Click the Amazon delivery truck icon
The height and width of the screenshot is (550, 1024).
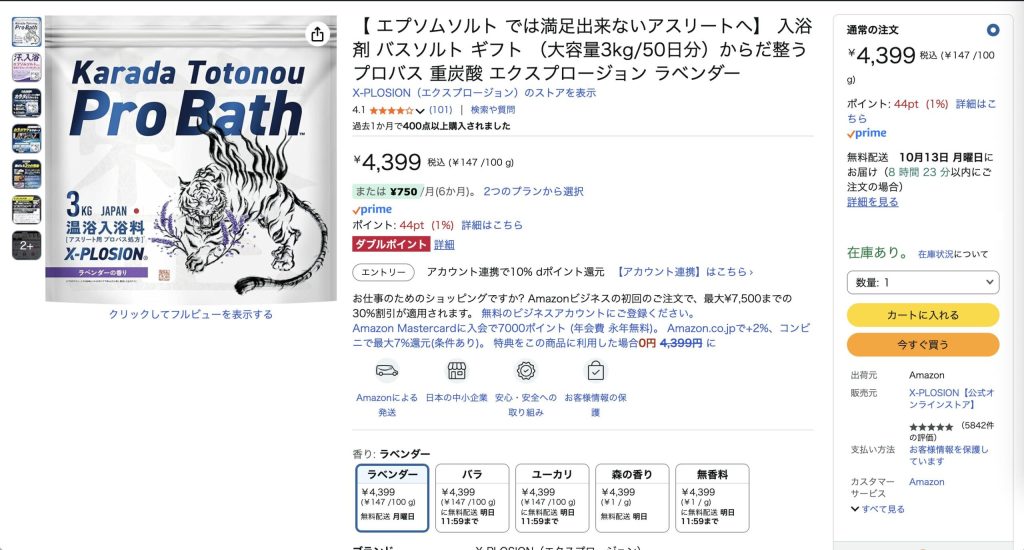(x=387, y=371)
